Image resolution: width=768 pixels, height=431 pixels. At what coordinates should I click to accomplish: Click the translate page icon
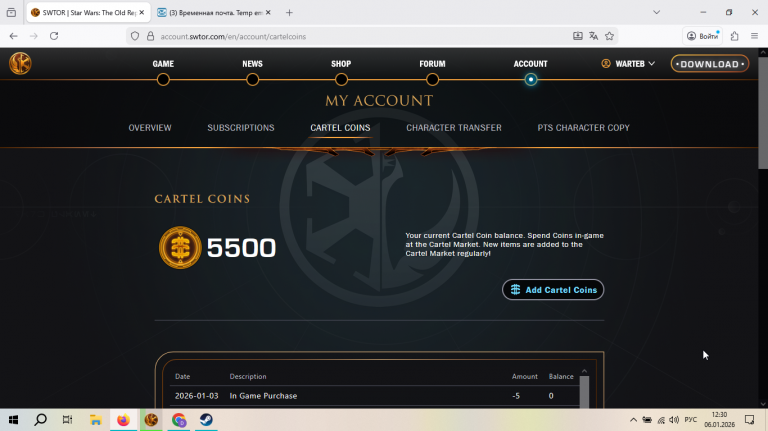594,36
